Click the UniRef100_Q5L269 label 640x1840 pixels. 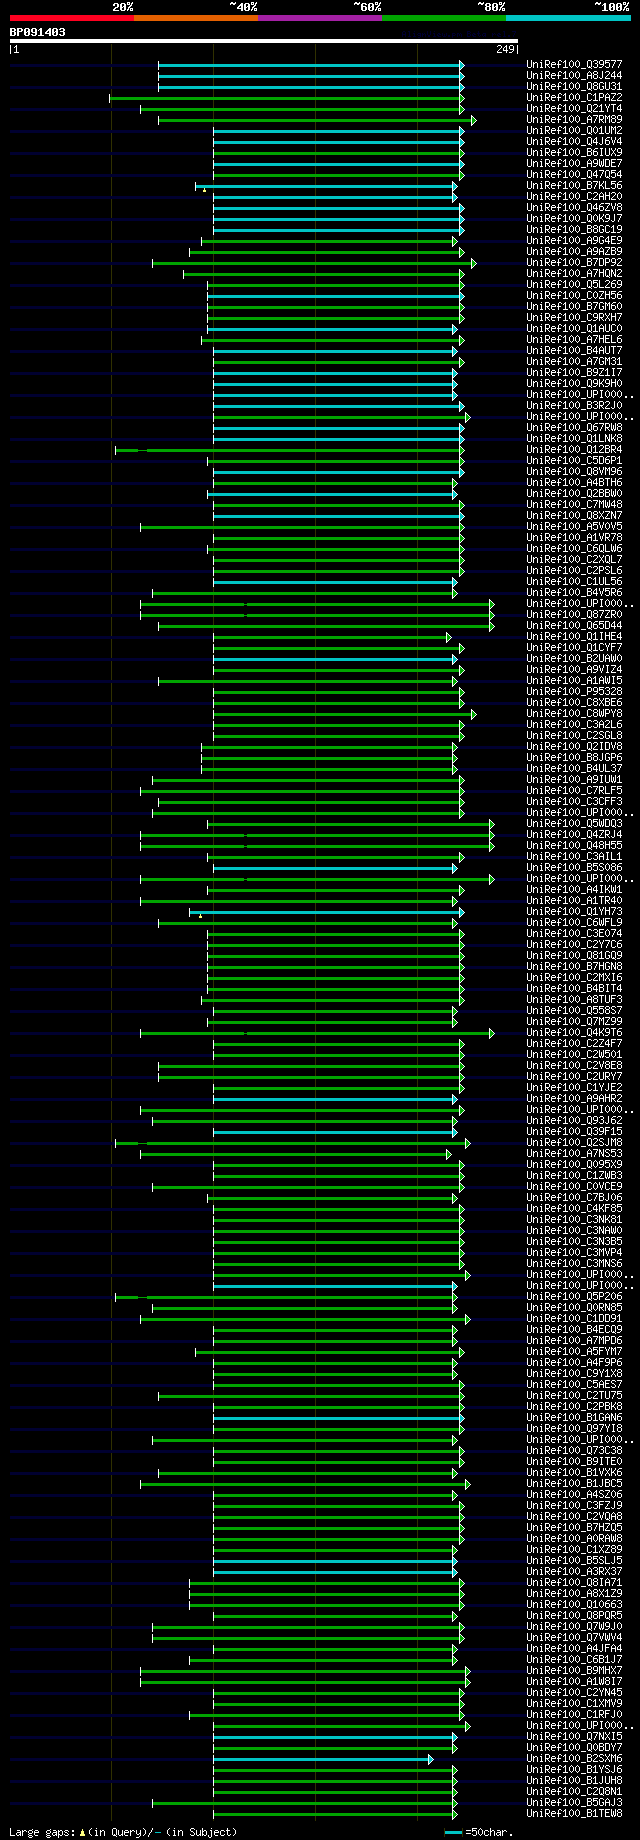pyautogui.click(x=574, y=284)
